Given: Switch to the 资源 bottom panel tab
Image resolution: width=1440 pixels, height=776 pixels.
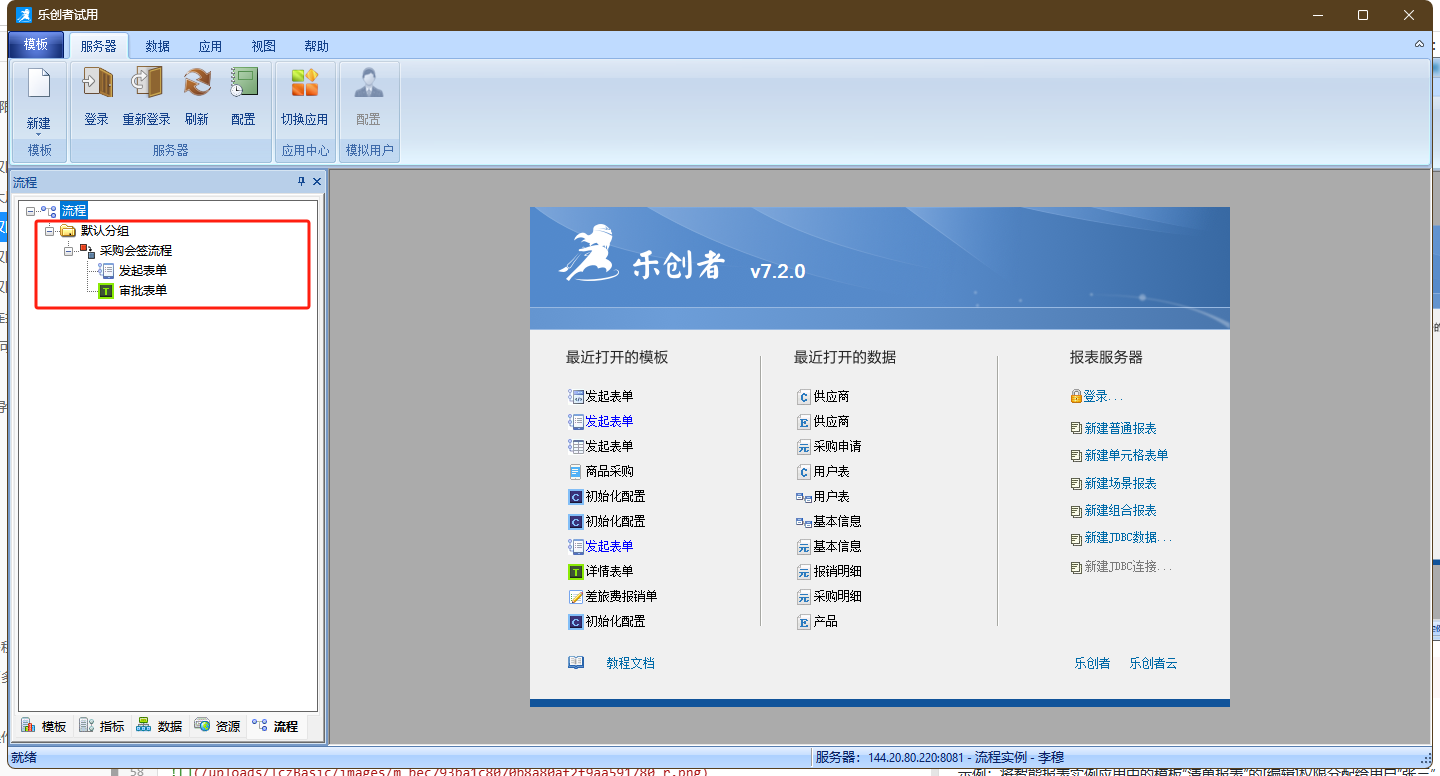Looking at the screenshot, I should tap(217, 726).
